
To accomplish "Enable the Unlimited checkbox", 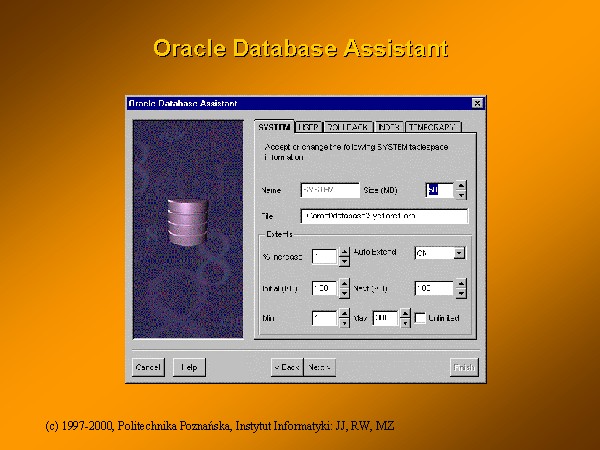I will click(420, 318).
